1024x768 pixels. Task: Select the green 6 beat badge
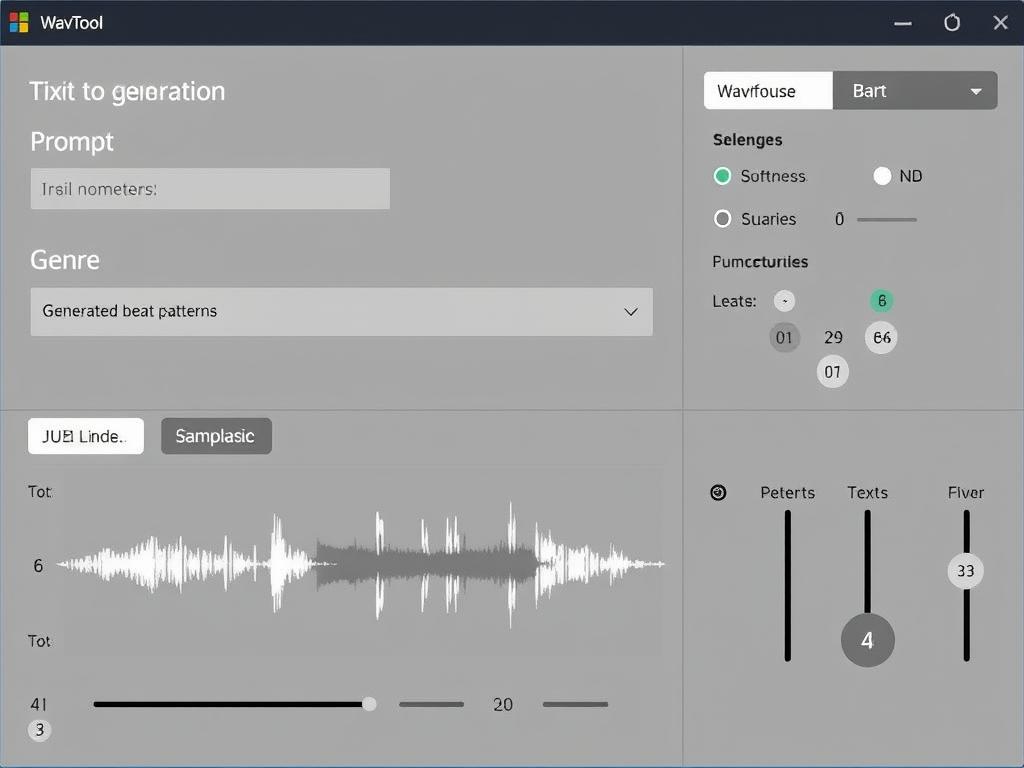click(881, 300)
